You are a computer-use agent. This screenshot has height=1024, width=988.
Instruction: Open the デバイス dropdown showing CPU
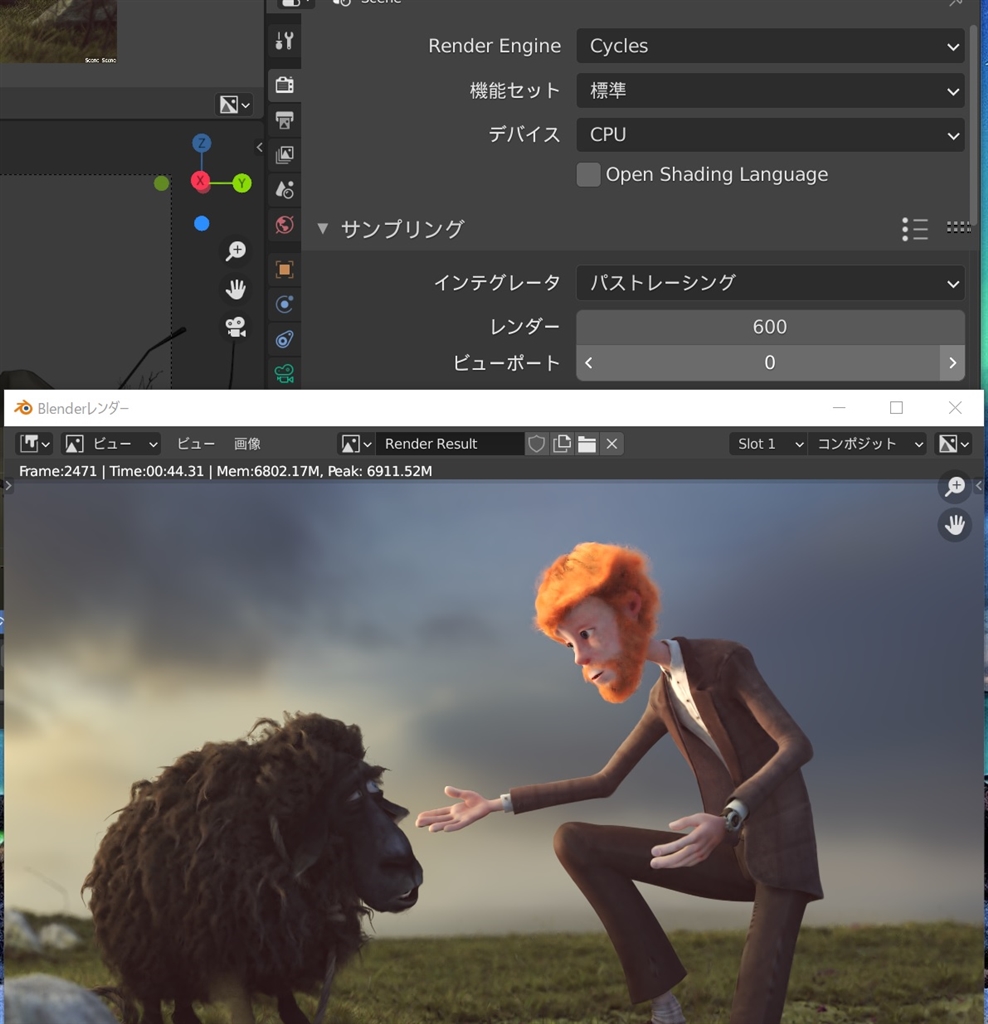(770, 135)
